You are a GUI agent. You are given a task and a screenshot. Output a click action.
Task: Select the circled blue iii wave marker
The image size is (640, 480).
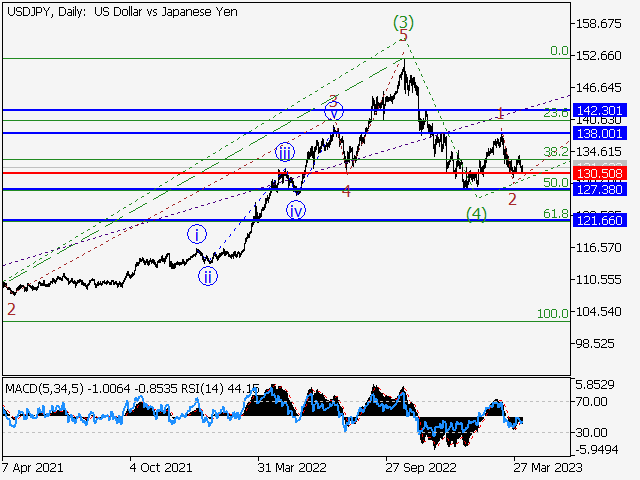(284, 153)
